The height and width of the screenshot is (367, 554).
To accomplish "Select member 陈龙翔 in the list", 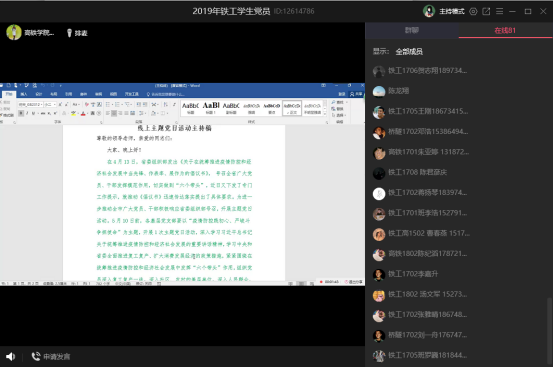I will (459, 91).
